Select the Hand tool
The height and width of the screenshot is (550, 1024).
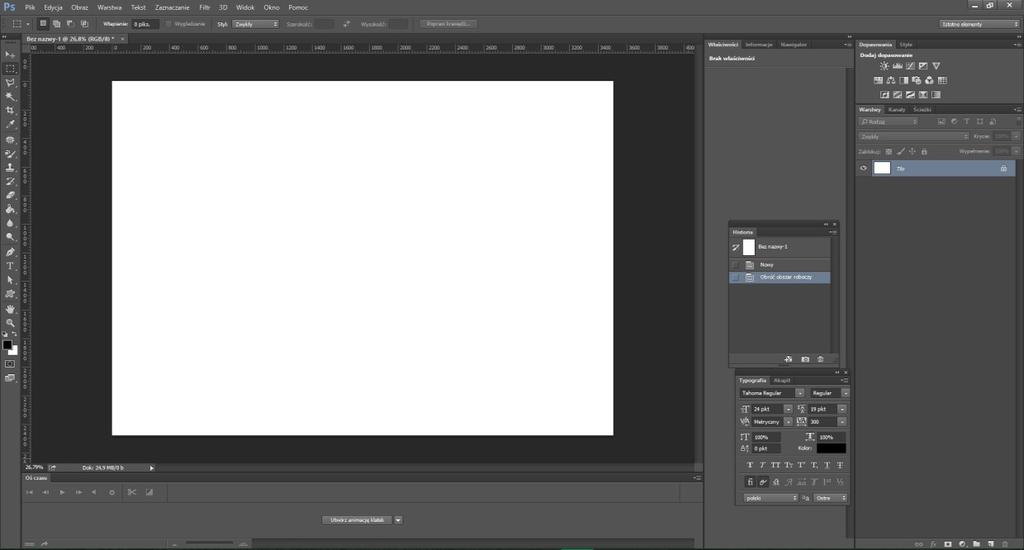coord(10,309)
